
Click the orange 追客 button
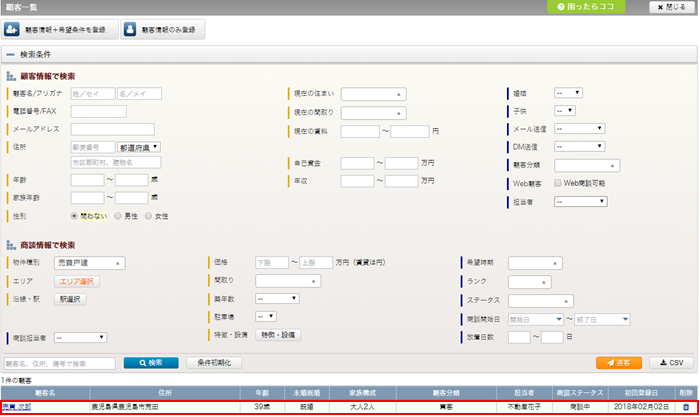pos(619,363)
